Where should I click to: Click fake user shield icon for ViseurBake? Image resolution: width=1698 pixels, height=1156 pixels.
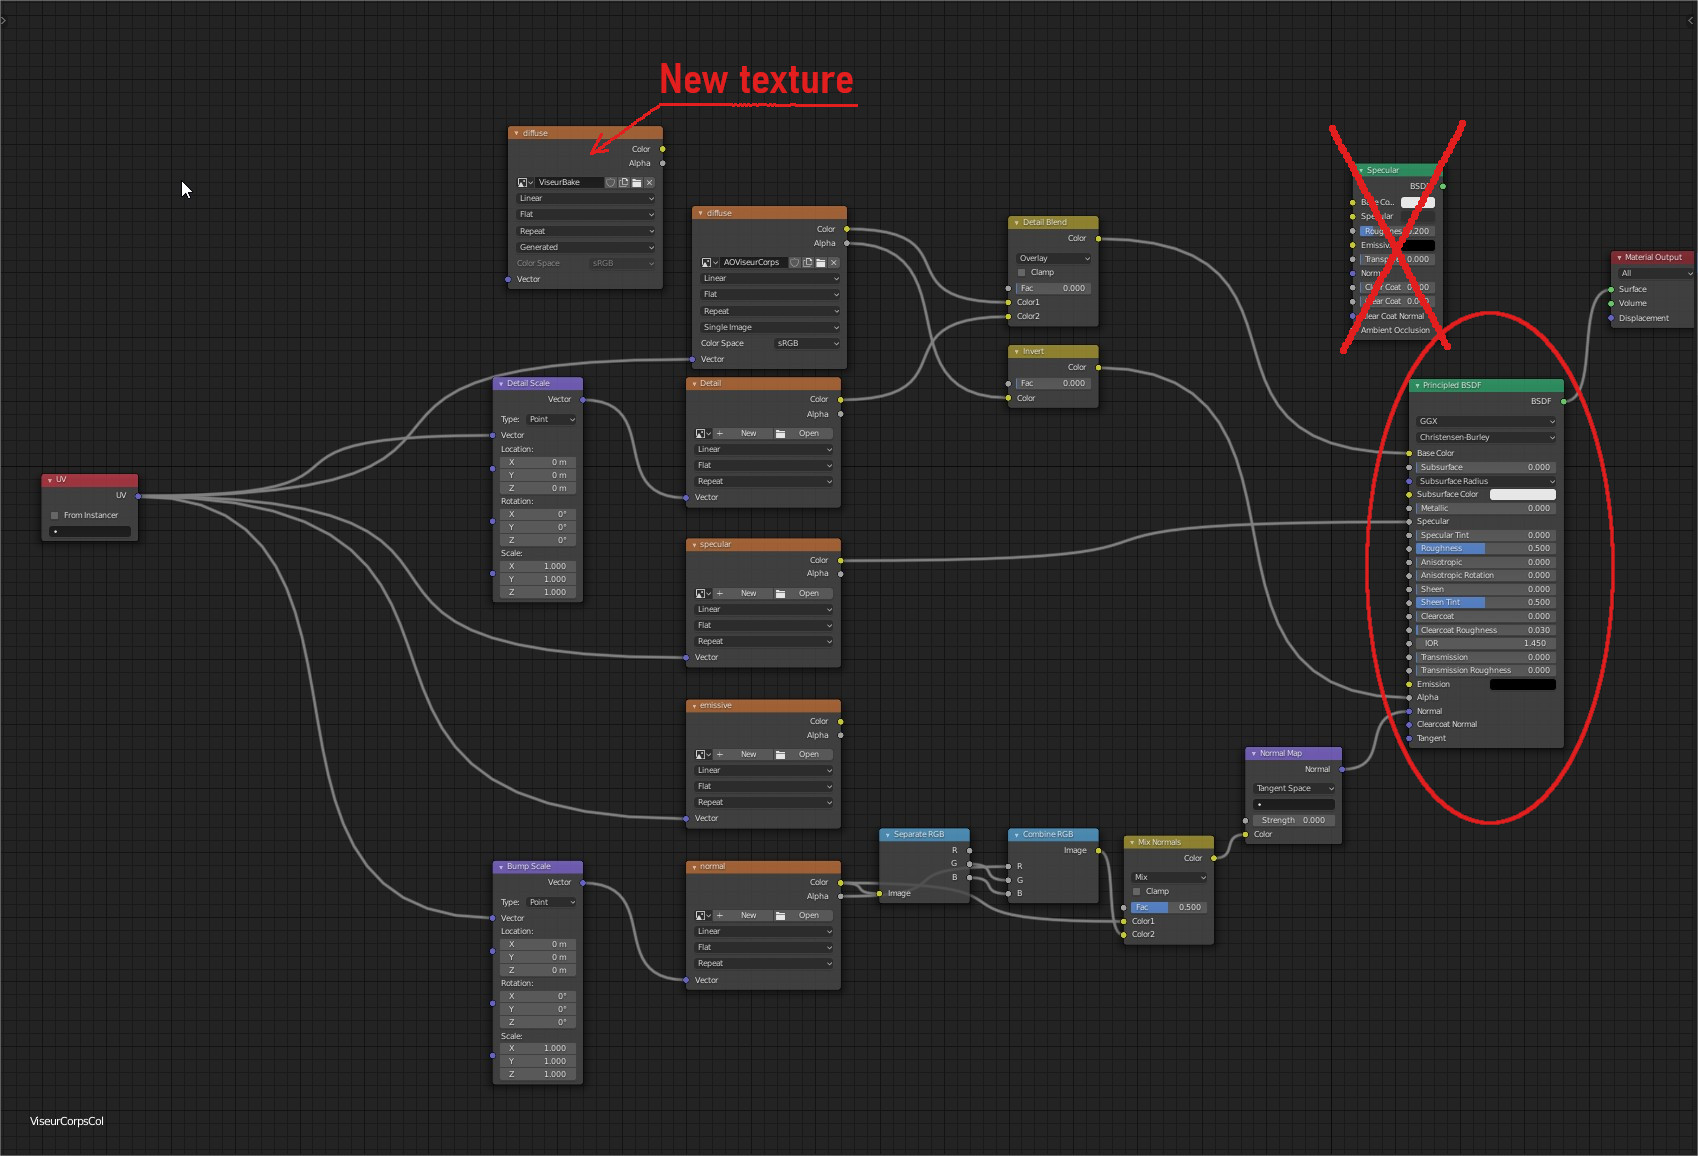(611, 183)
